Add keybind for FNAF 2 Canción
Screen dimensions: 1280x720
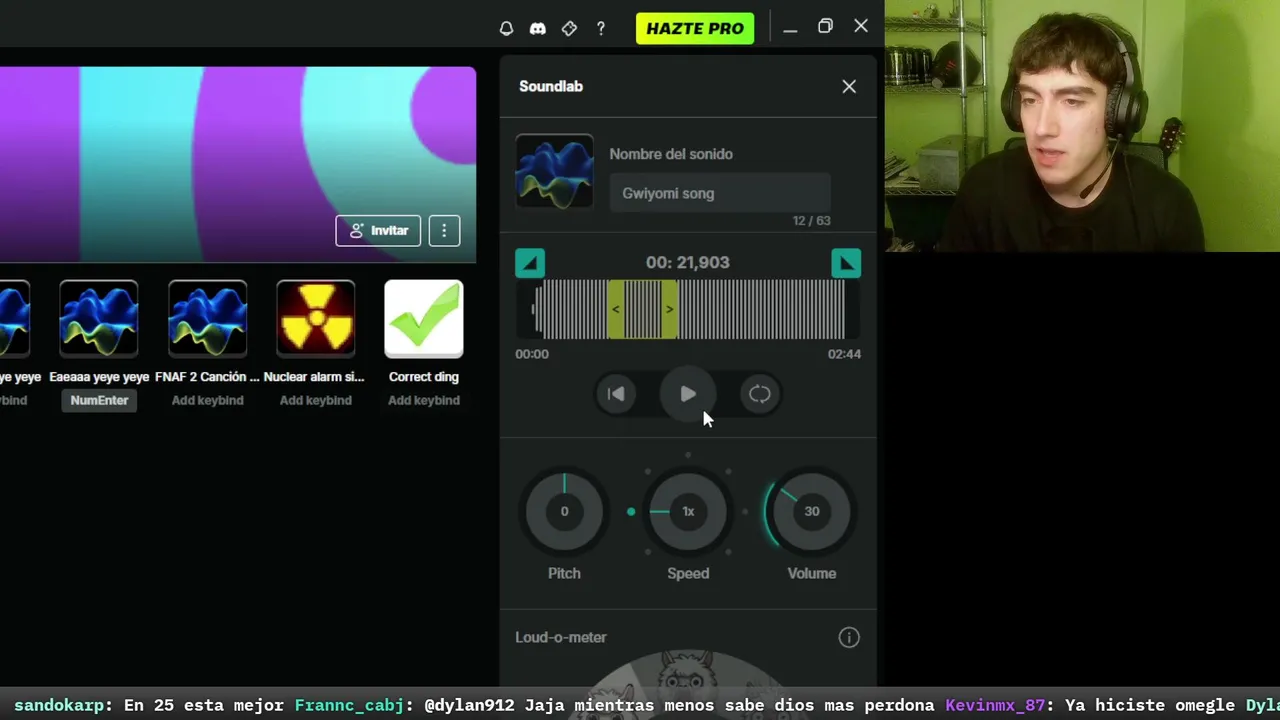pos(207,400)
